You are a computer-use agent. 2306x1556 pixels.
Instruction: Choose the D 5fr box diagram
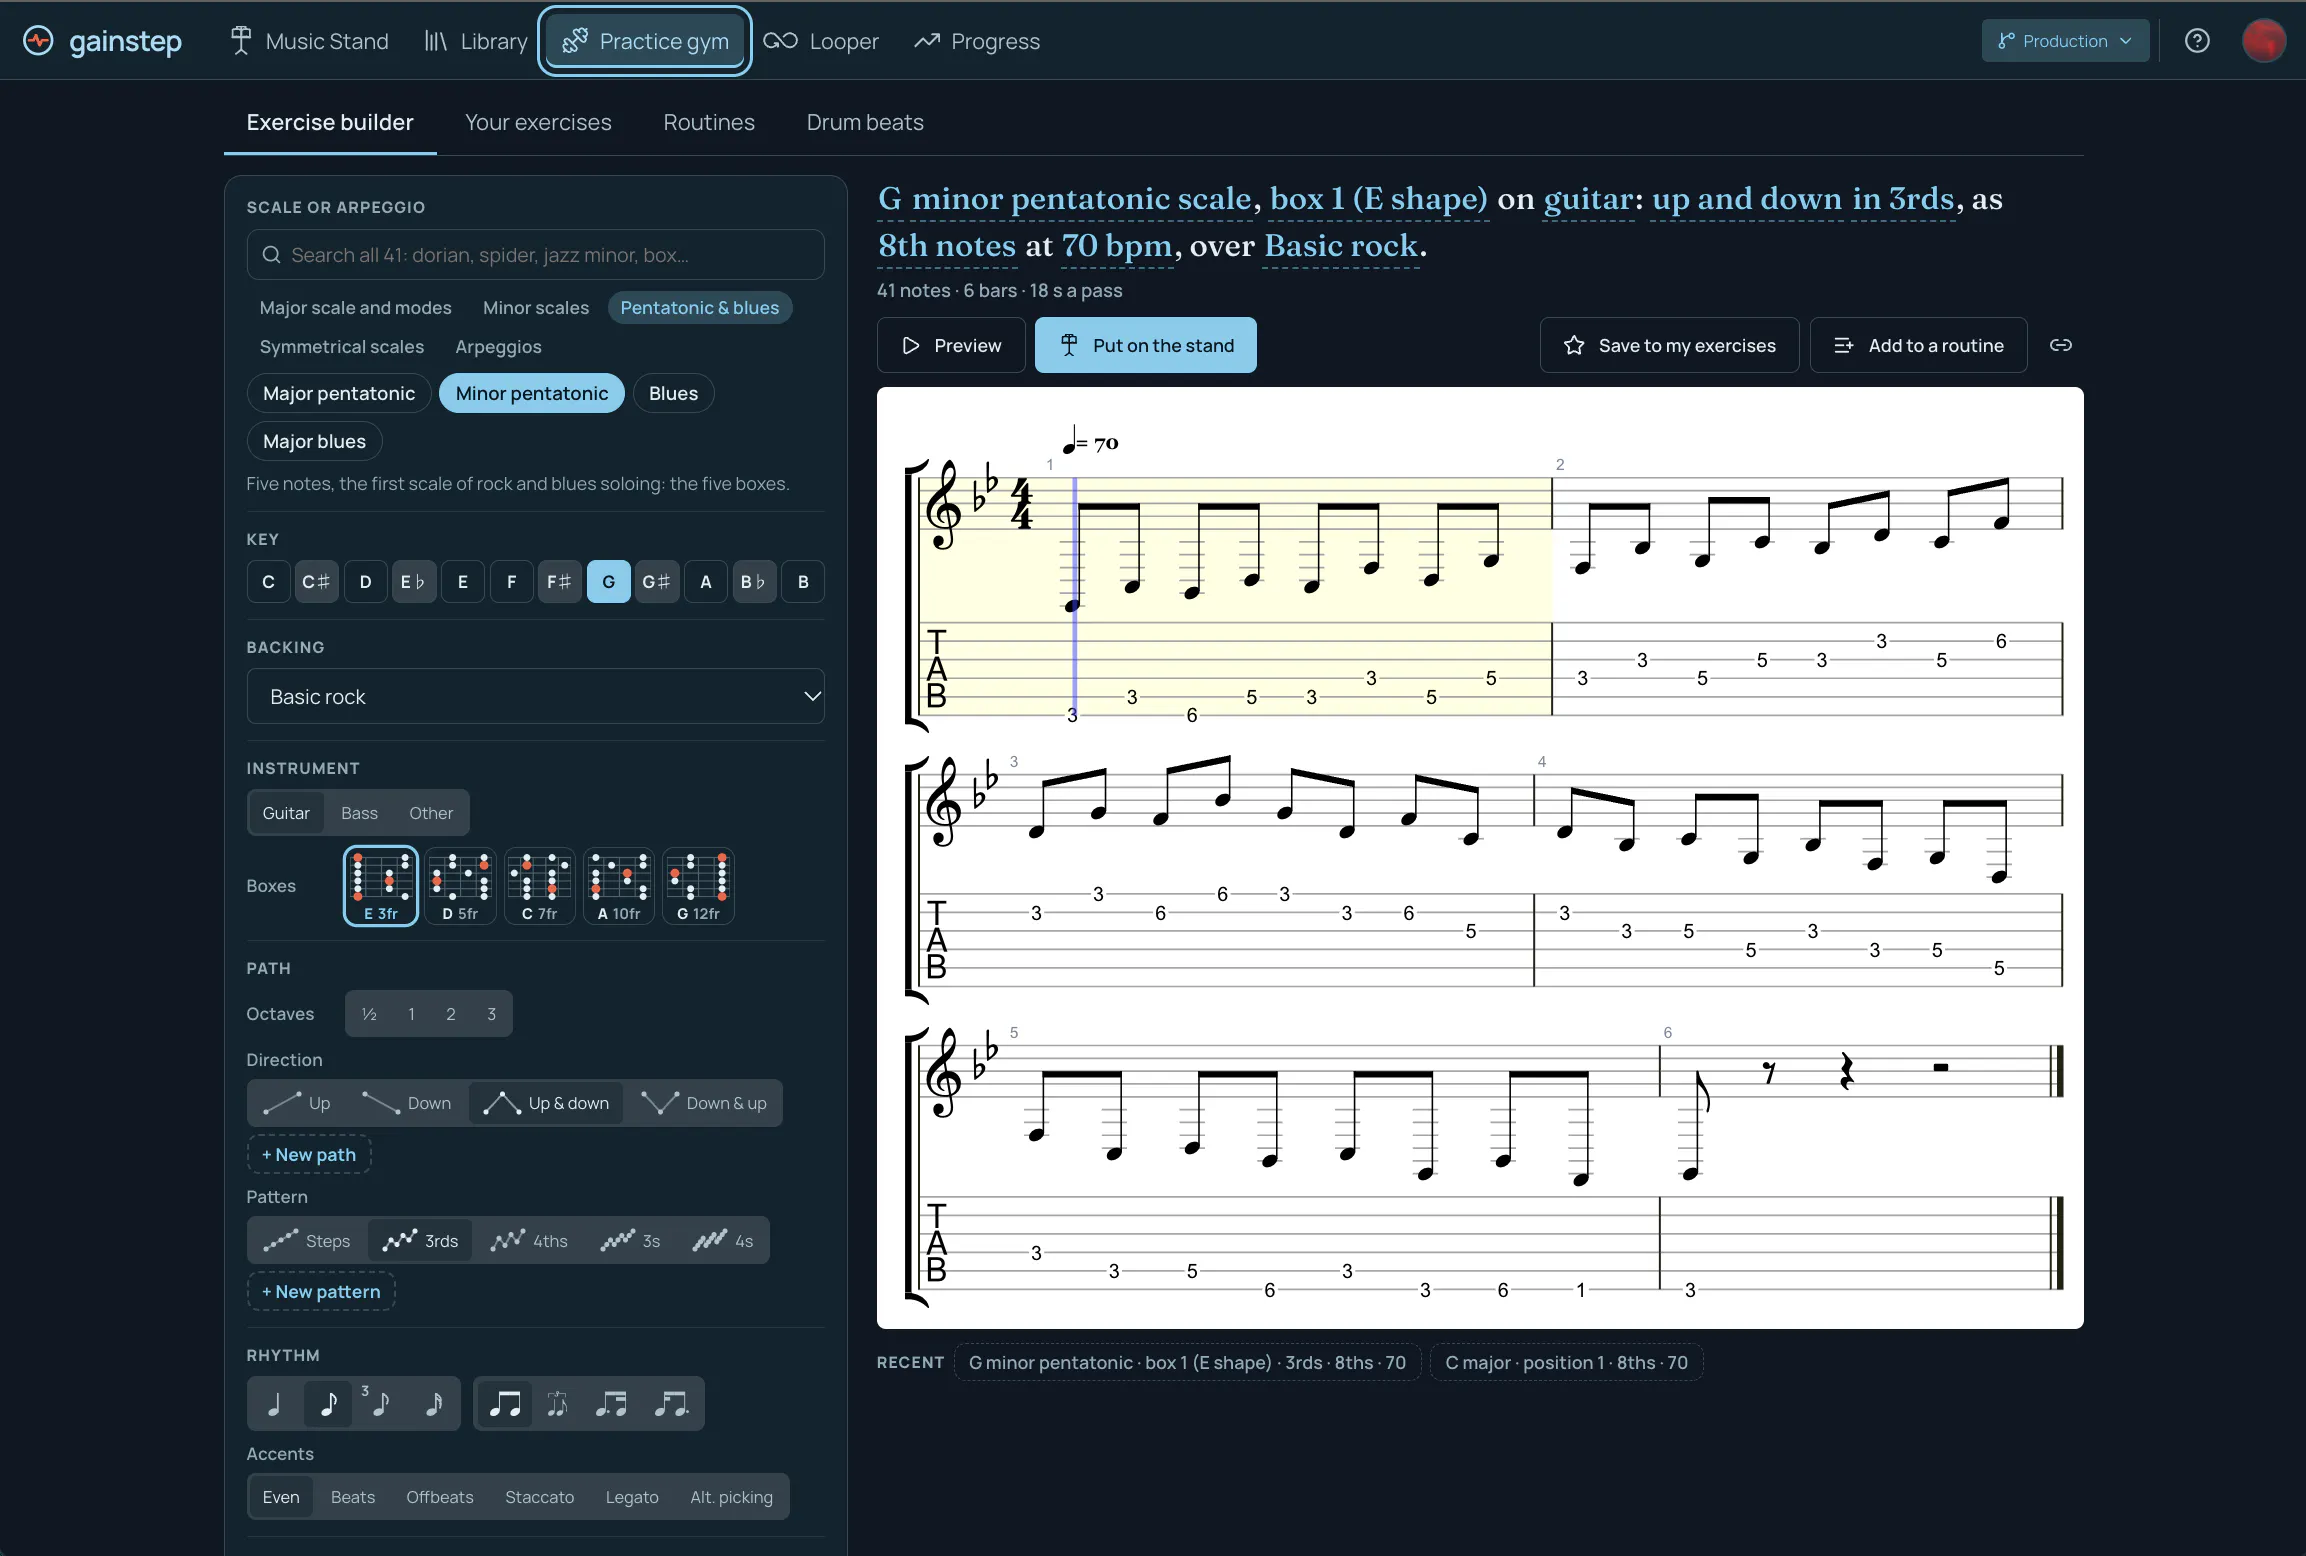click(460, 886)
